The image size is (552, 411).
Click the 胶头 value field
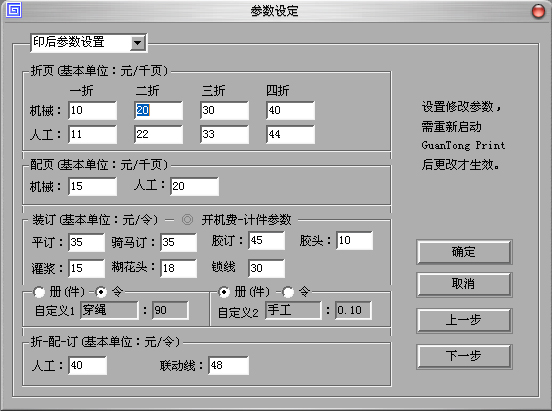(355, 241)
